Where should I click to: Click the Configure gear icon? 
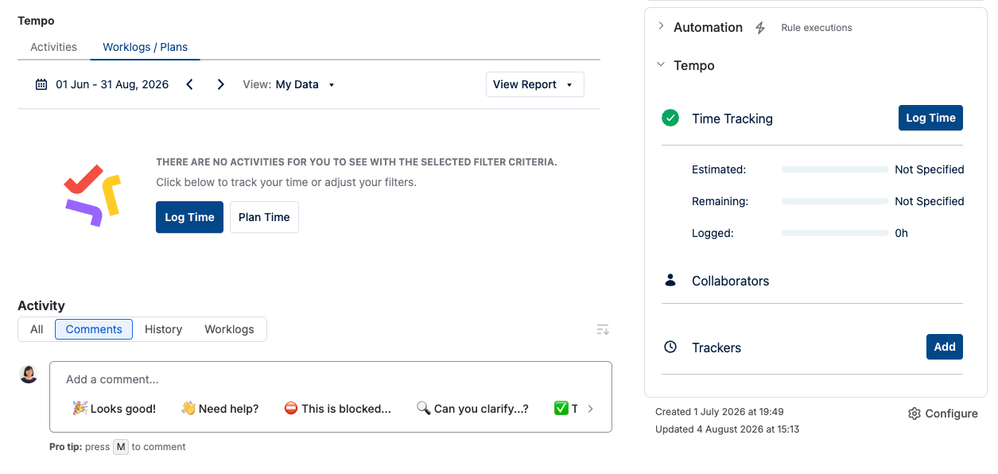[x=915, y=414]
